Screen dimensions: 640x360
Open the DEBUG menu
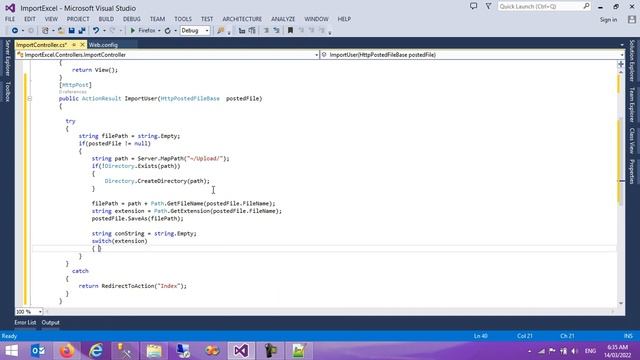coord(131,19)
